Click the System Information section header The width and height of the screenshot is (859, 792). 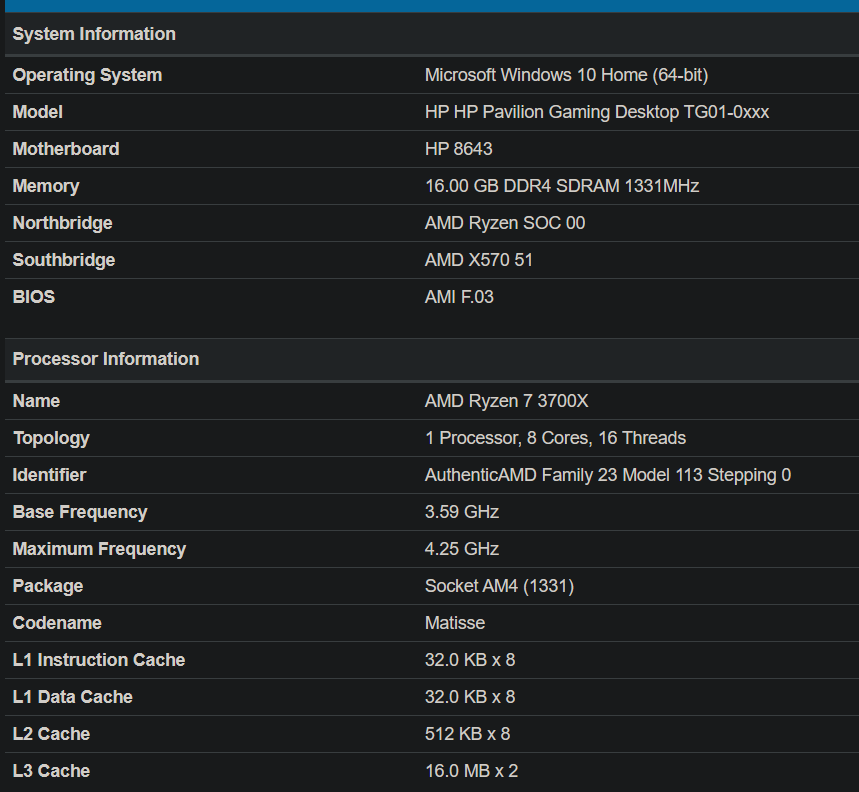(94, 34)
